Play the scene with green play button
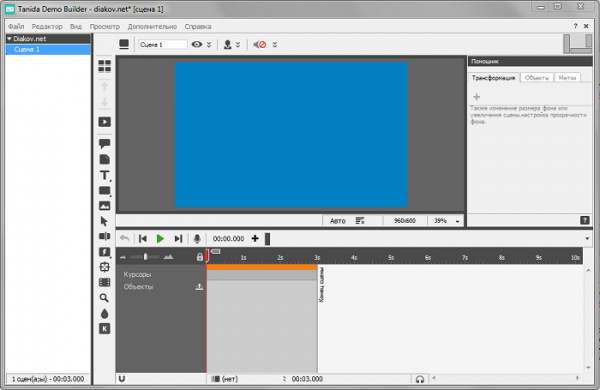This screenshot has height=390, width=600. point(160,239)
